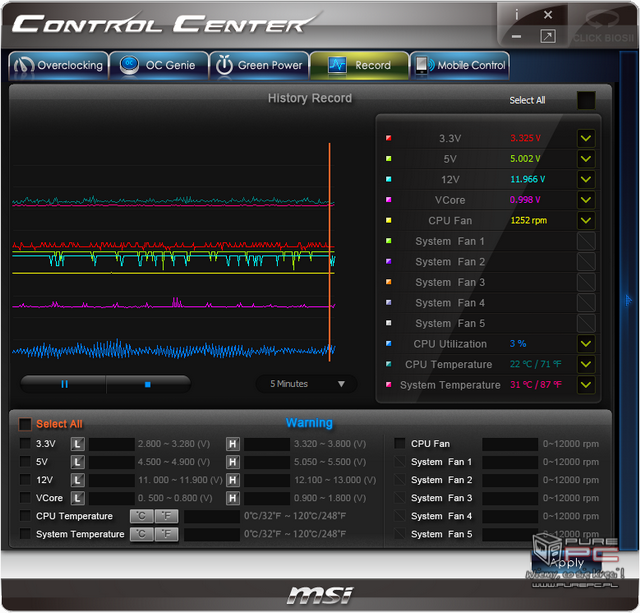Click the H high-limit button for 5V
640x613 pixels.
coord(233,462)
